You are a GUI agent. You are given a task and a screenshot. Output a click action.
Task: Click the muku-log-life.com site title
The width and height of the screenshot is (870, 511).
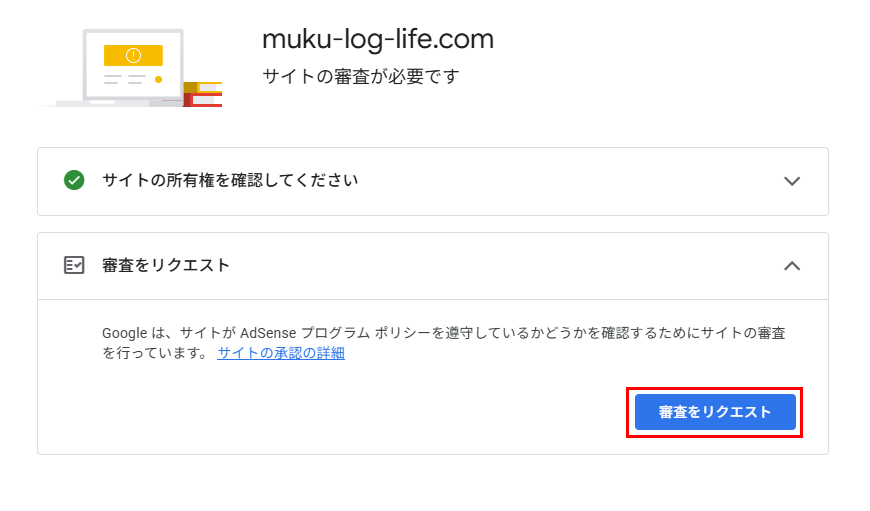tap(378, 39)
